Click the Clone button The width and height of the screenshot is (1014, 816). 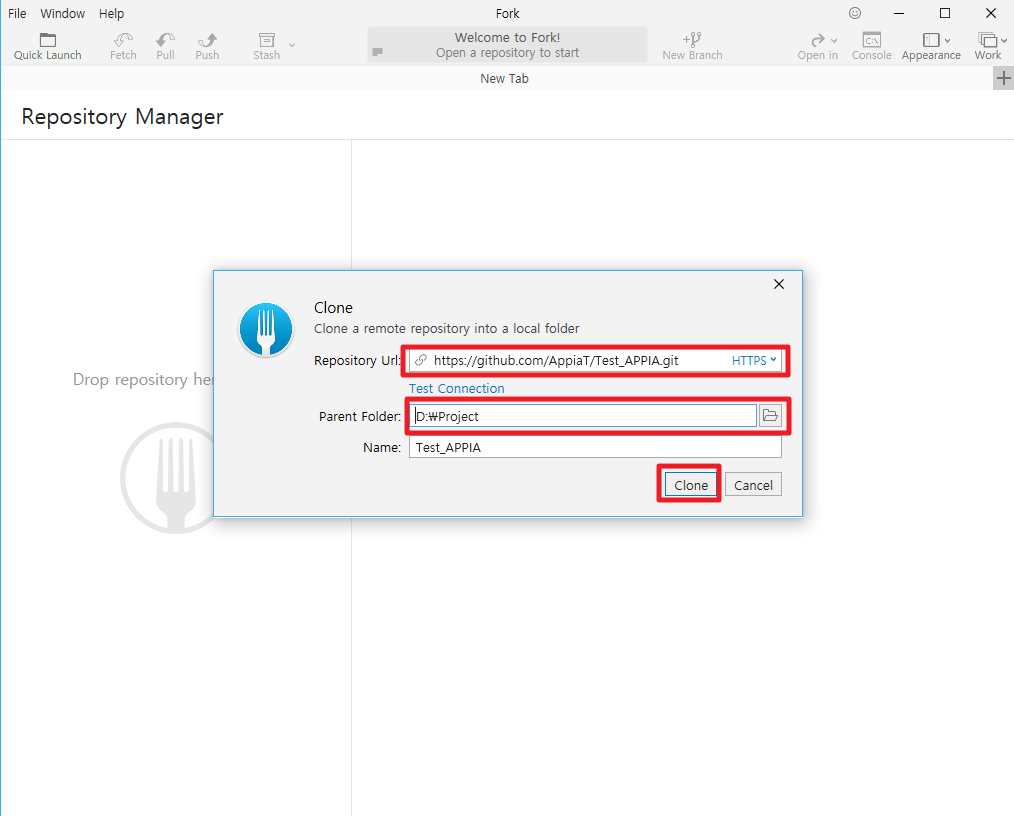691,485
